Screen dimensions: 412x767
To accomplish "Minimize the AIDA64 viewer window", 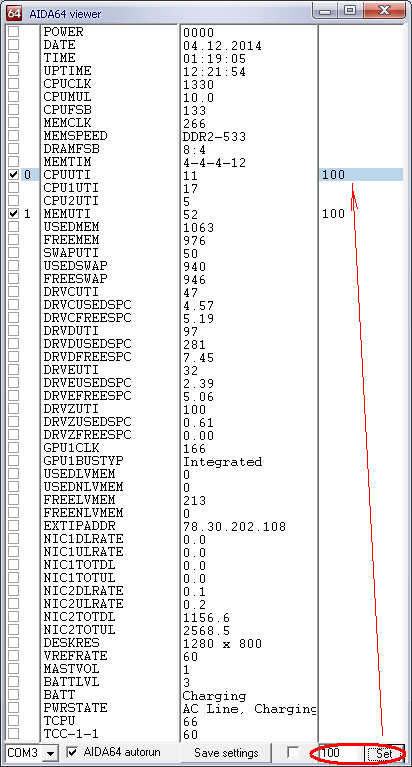I will click(x=326, y=10).
